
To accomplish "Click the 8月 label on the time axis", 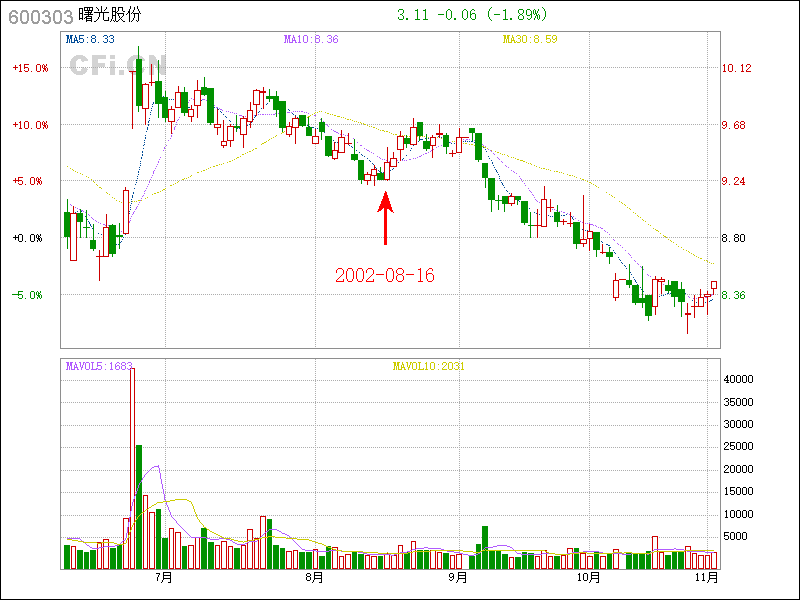I will pyautogui.click(x=314, y=578).
